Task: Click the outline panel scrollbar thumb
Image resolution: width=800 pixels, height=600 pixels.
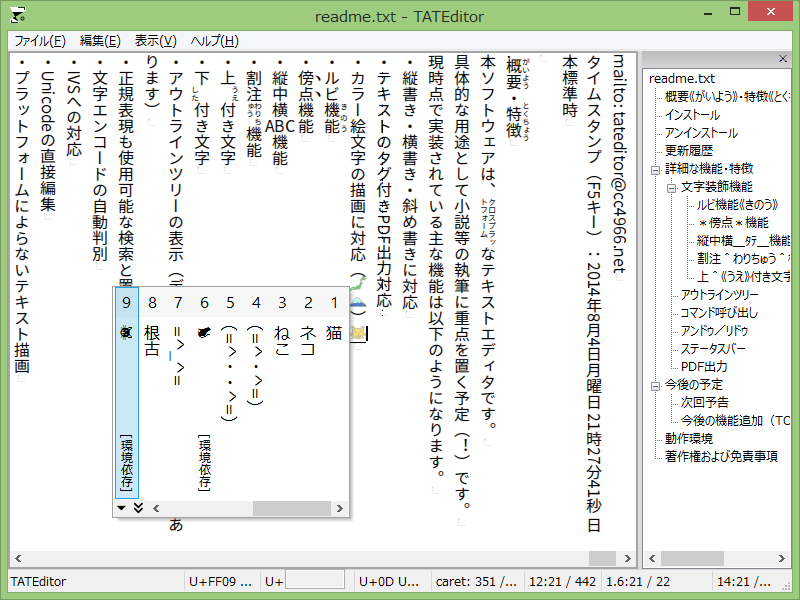Action: pos(692,558)
